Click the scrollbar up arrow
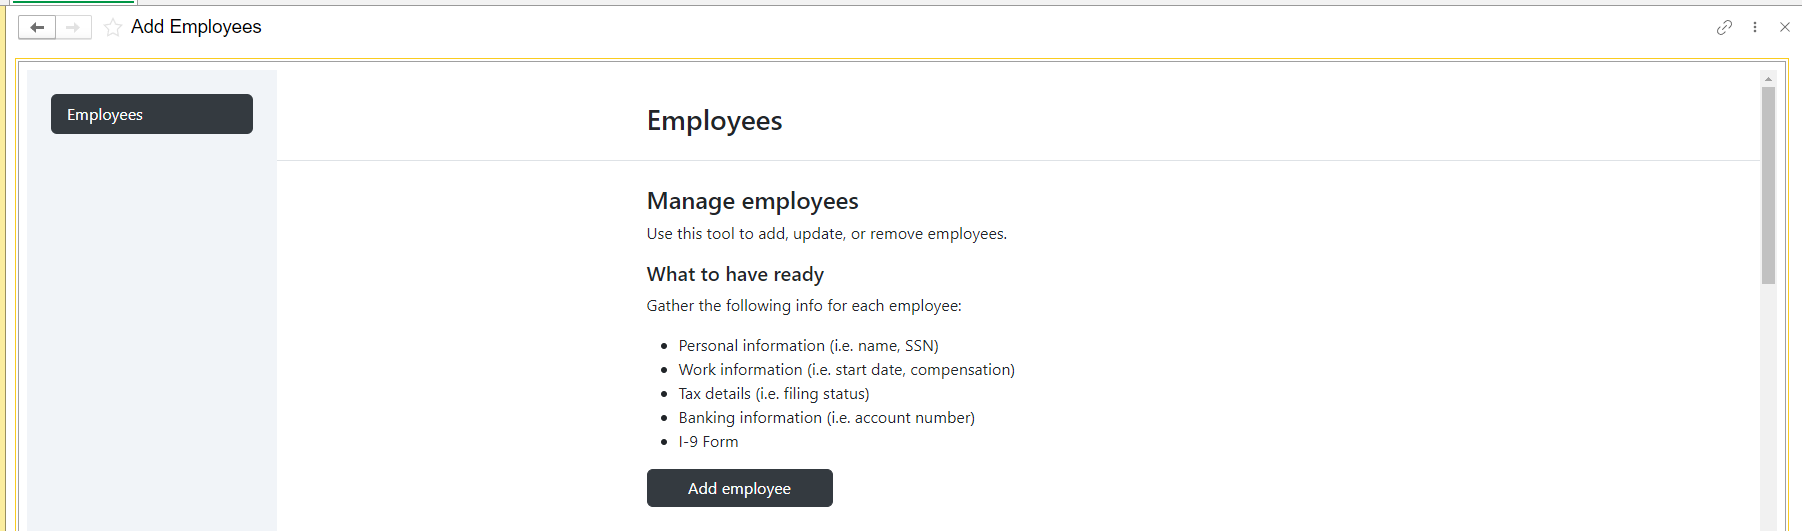1802x531 pixels. click(1768, 78)
